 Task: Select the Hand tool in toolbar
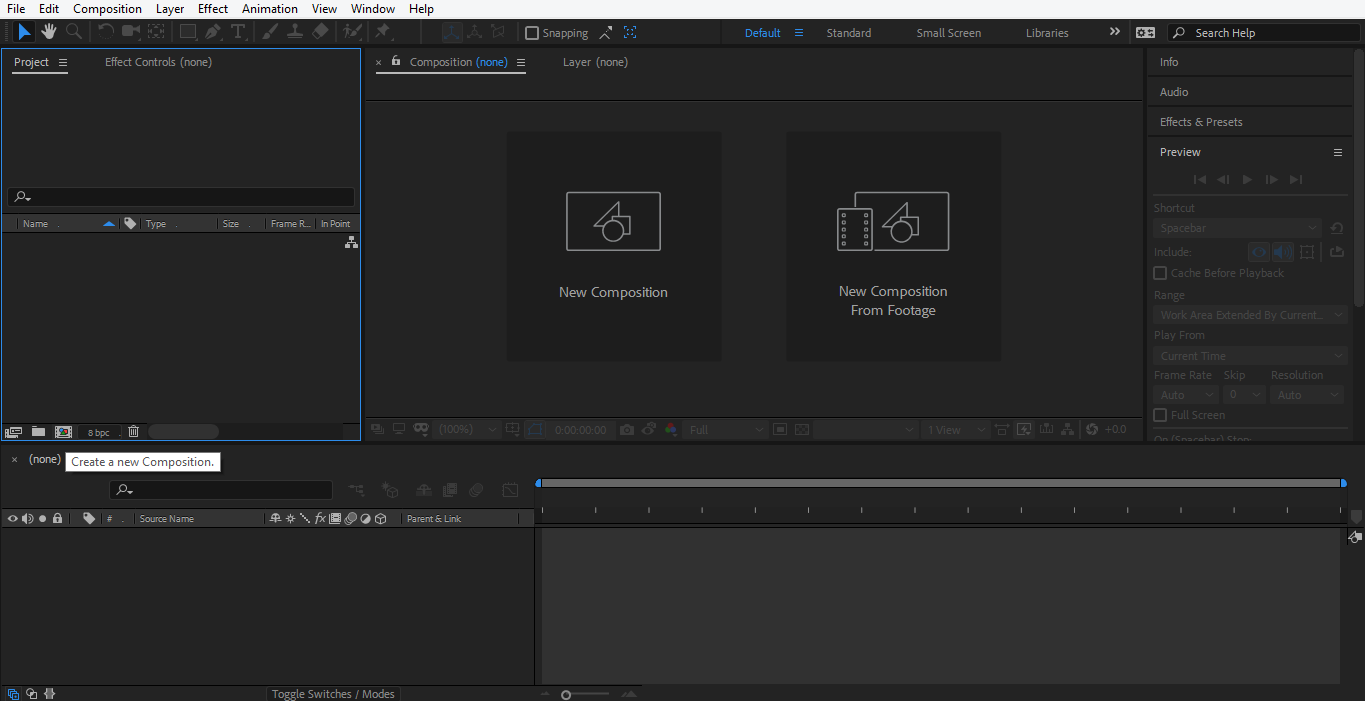click(x=48, y=32)
